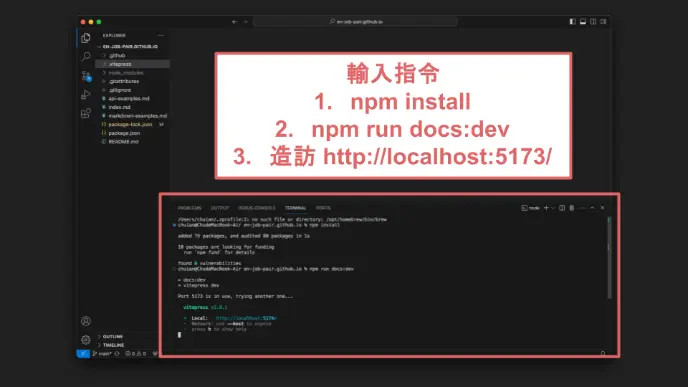Open the Extensions view in activity bar
Image resolution: width=688 pixels, height=387 pixels.
pyautogui.click(x=86, y=114)
